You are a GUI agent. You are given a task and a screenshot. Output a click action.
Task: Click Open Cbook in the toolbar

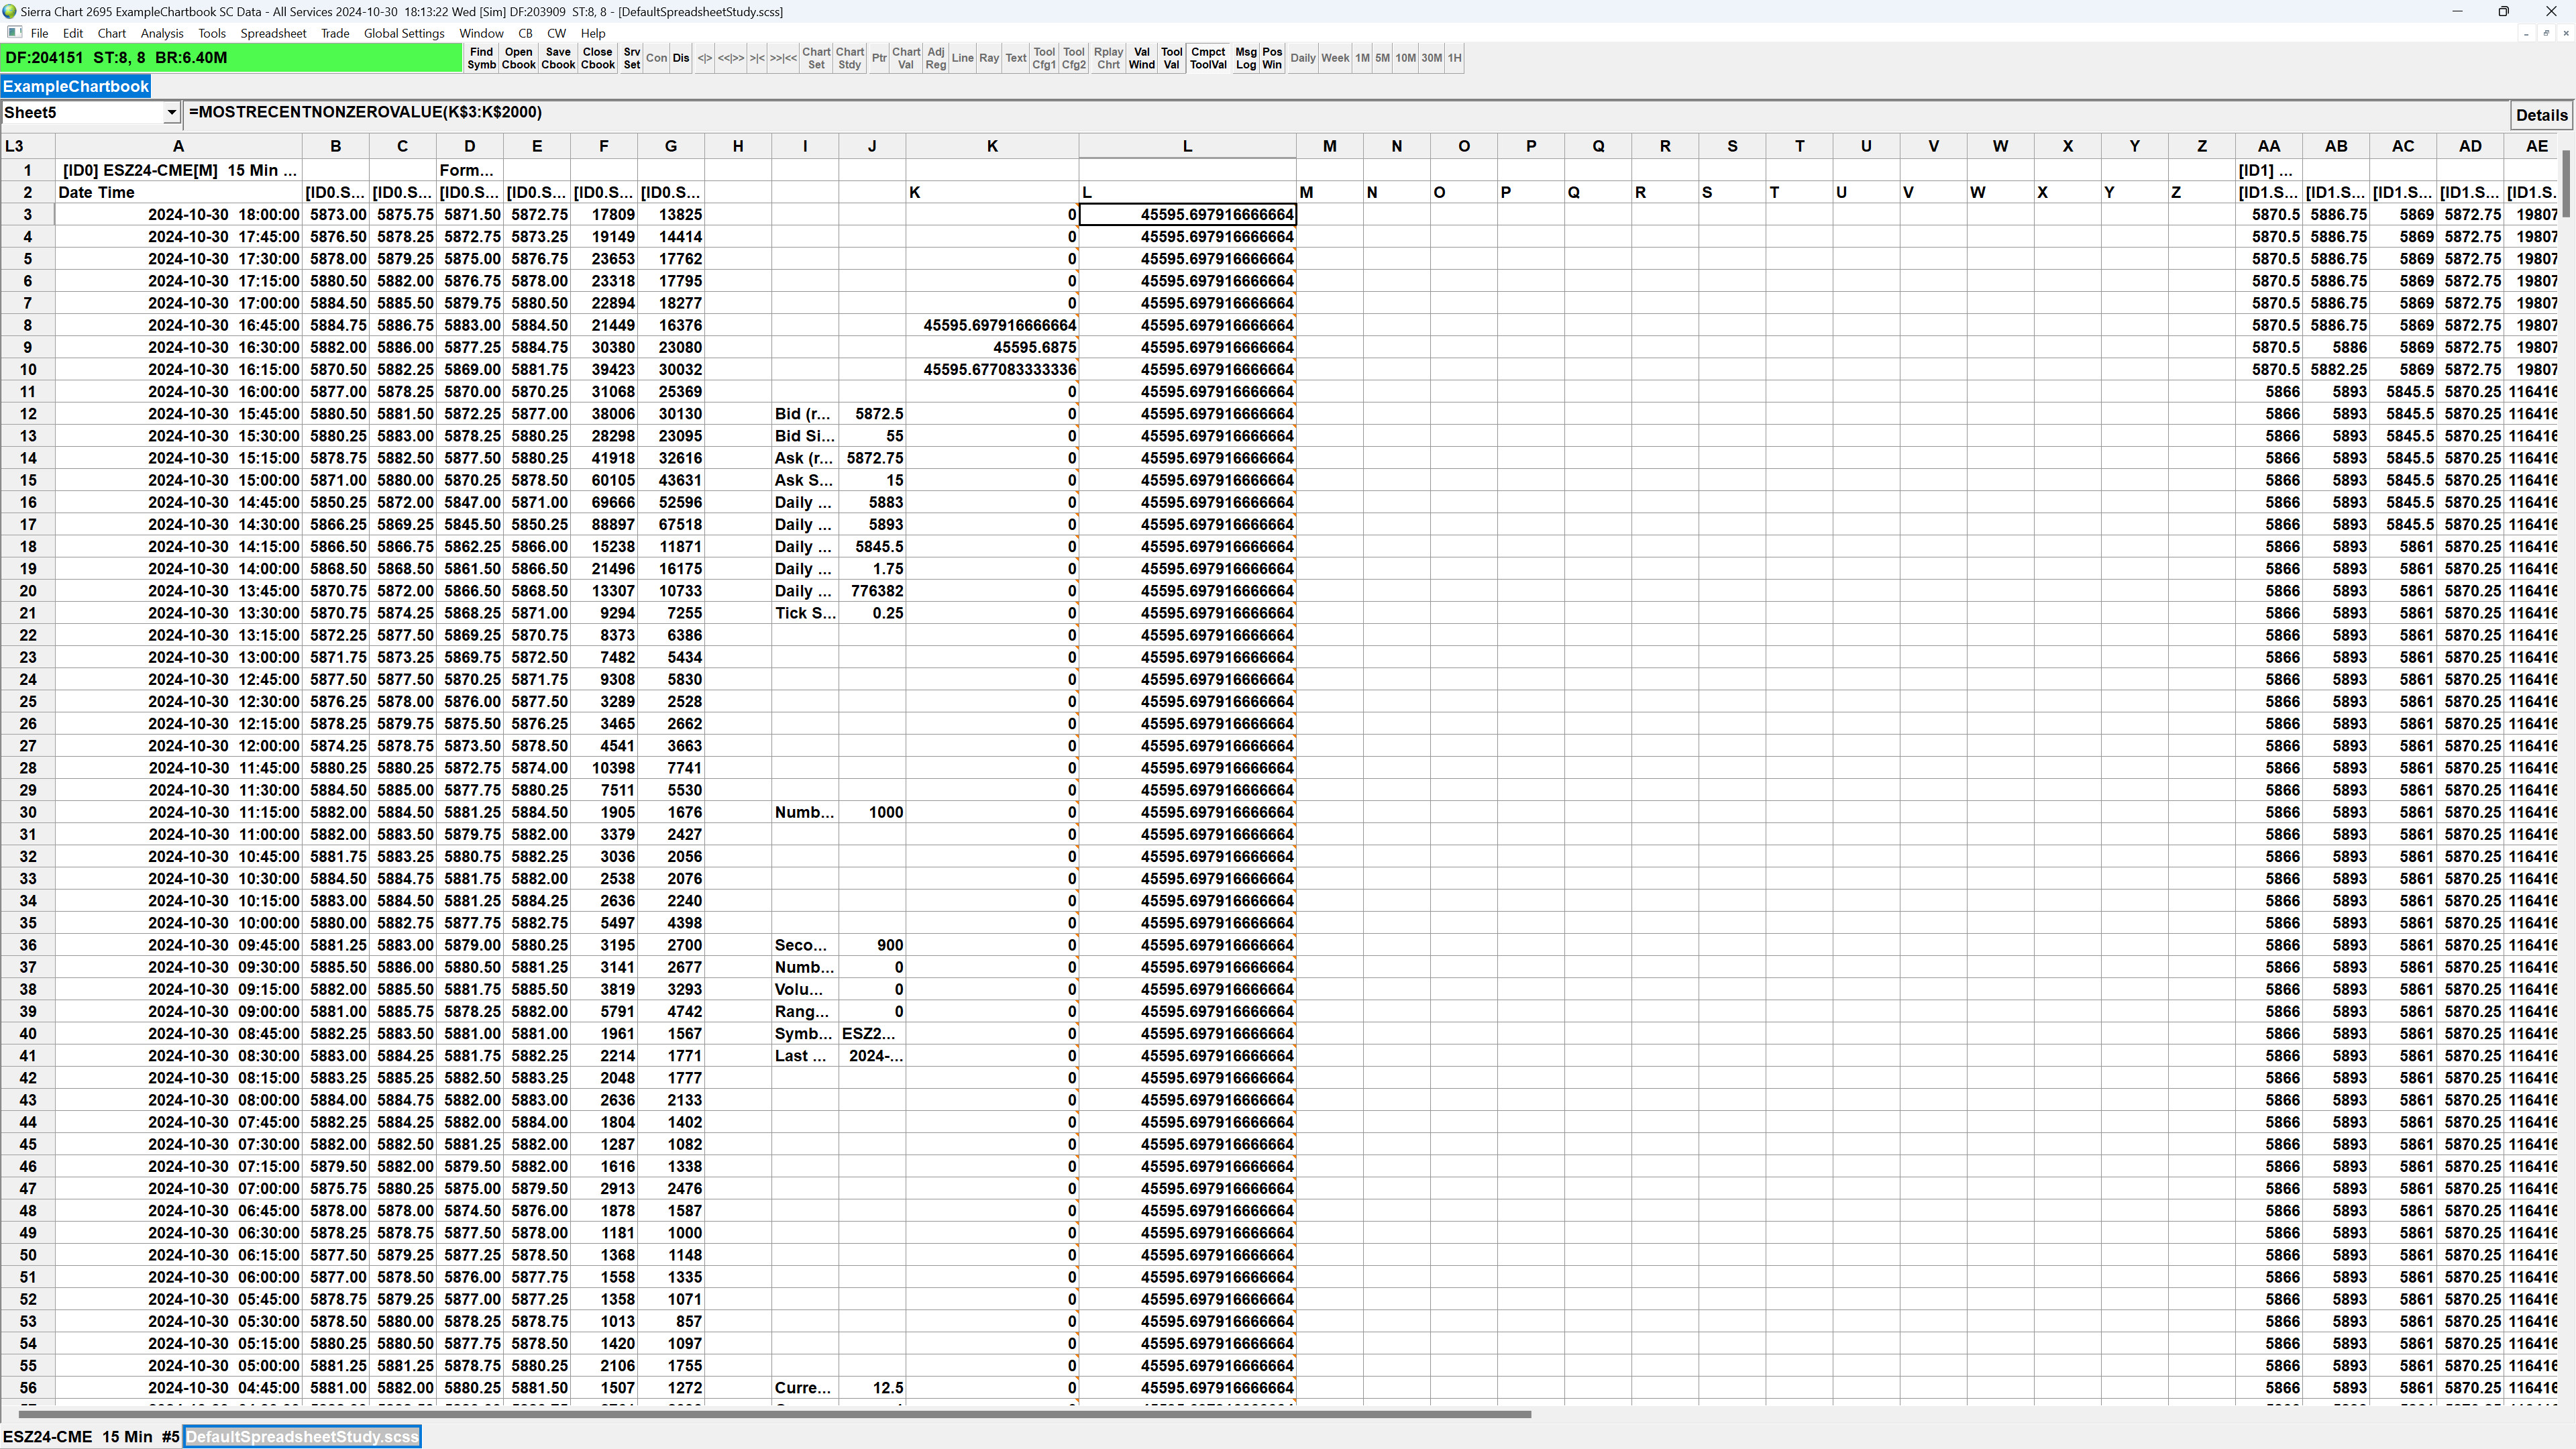(518, 58)
